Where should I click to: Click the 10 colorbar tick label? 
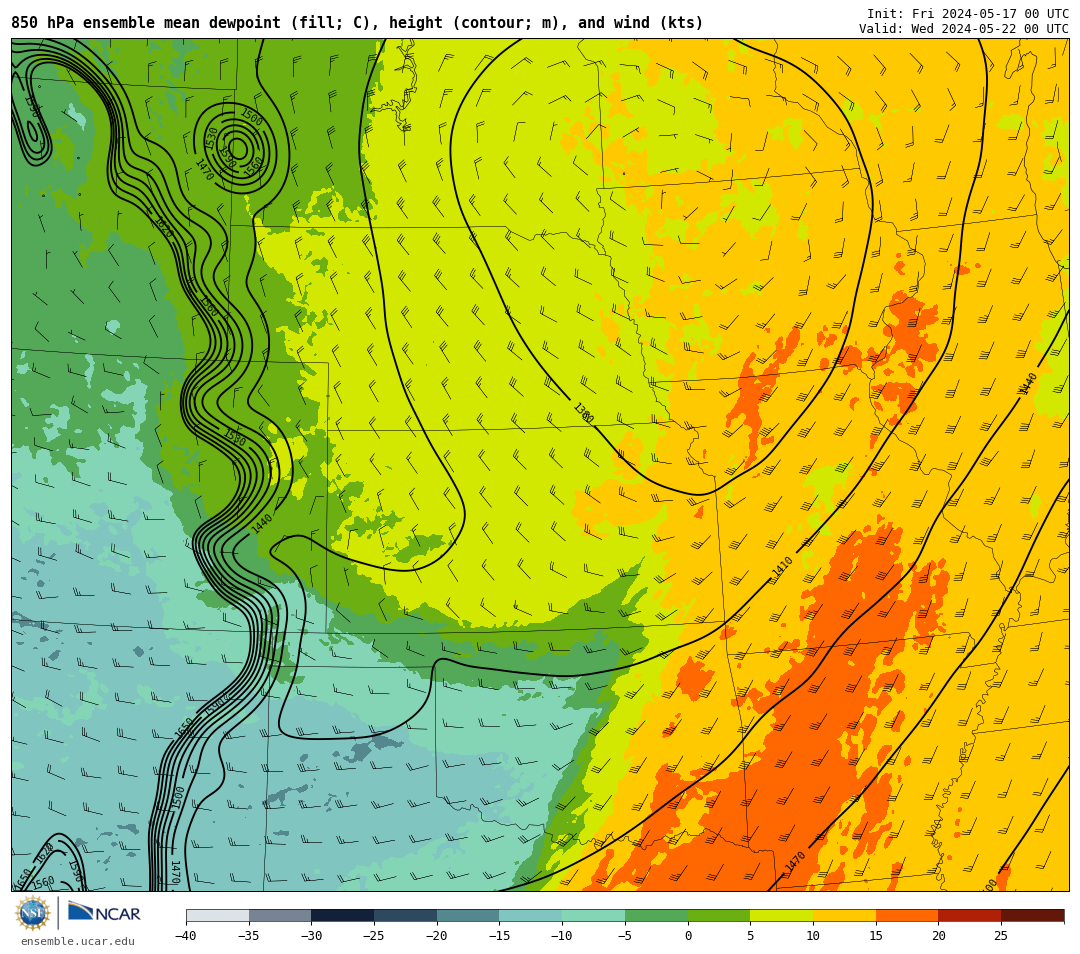tap(813, 935)
